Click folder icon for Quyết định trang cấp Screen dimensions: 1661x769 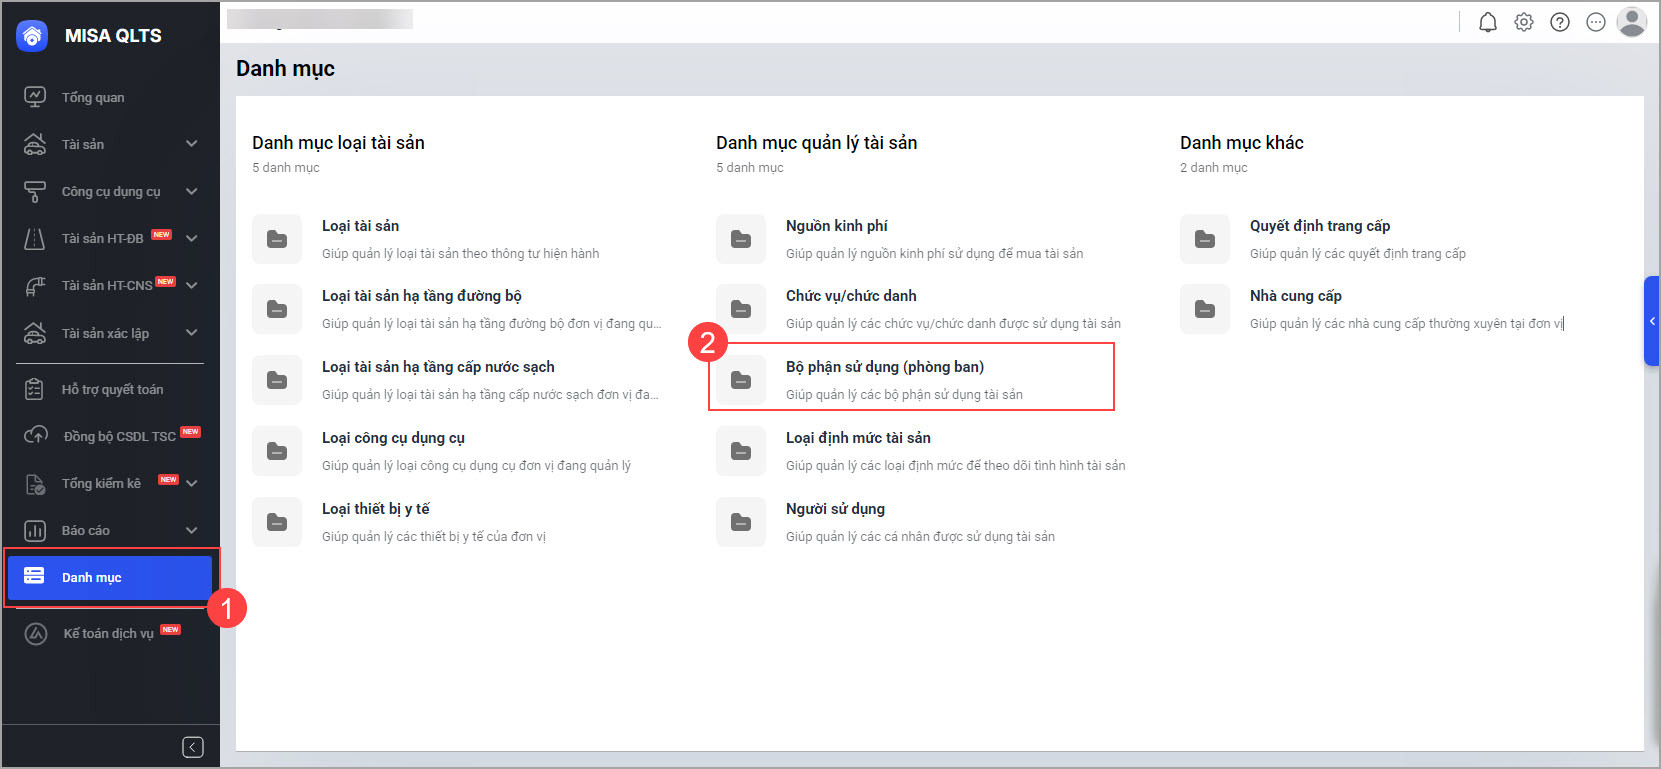coord(1205,239)
